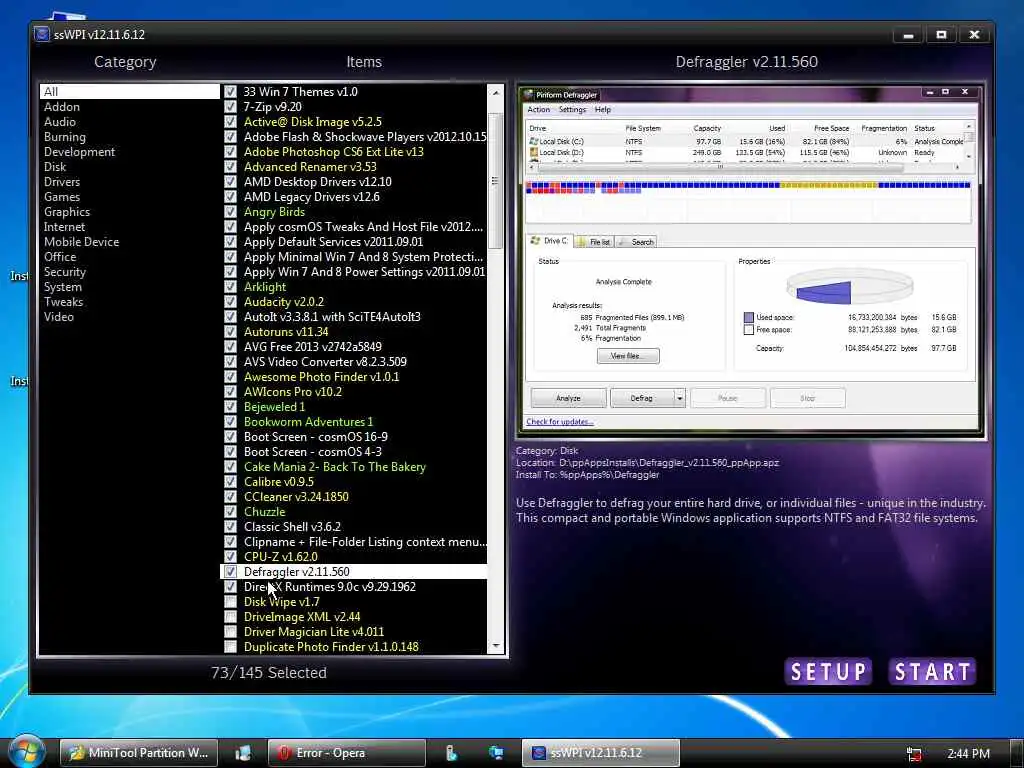Select the Graphics category
The image size is (1024, 768).
(129, 212)
